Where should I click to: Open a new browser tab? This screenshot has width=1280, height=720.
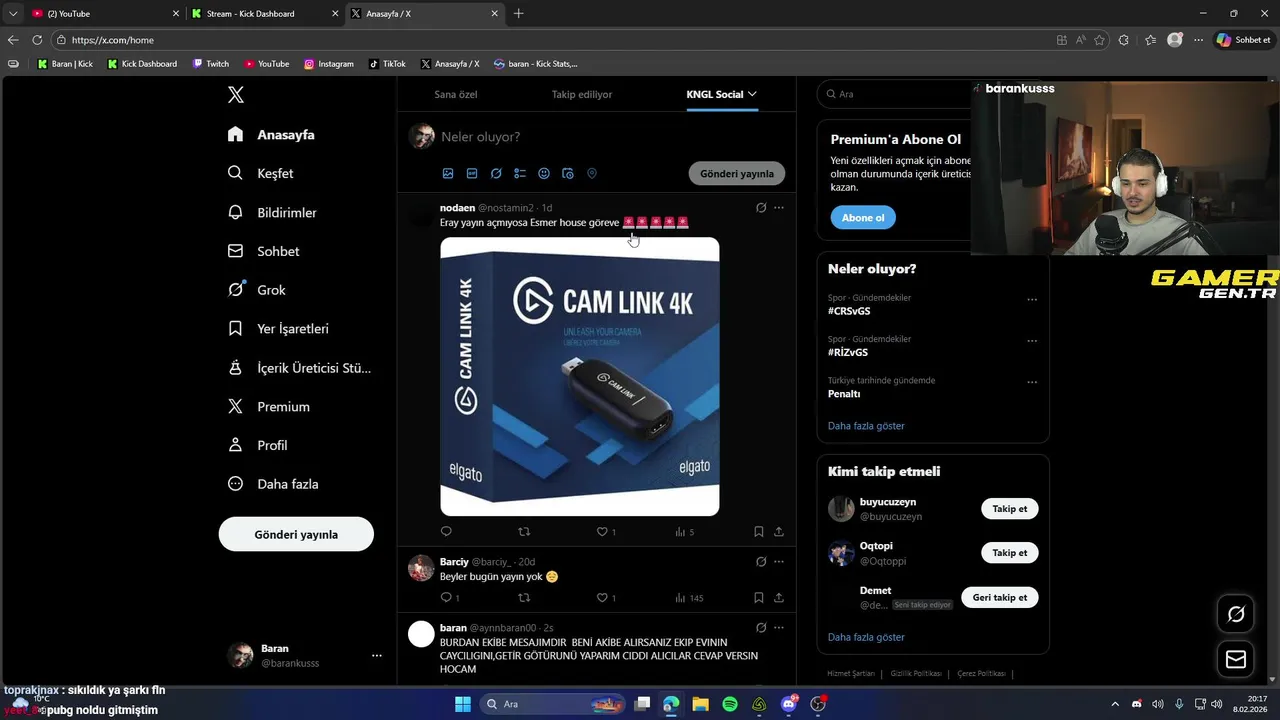[518, 14]
